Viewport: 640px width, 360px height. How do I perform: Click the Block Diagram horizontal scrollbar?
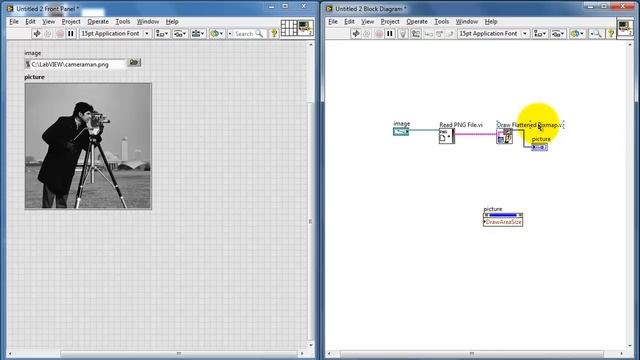471,353
